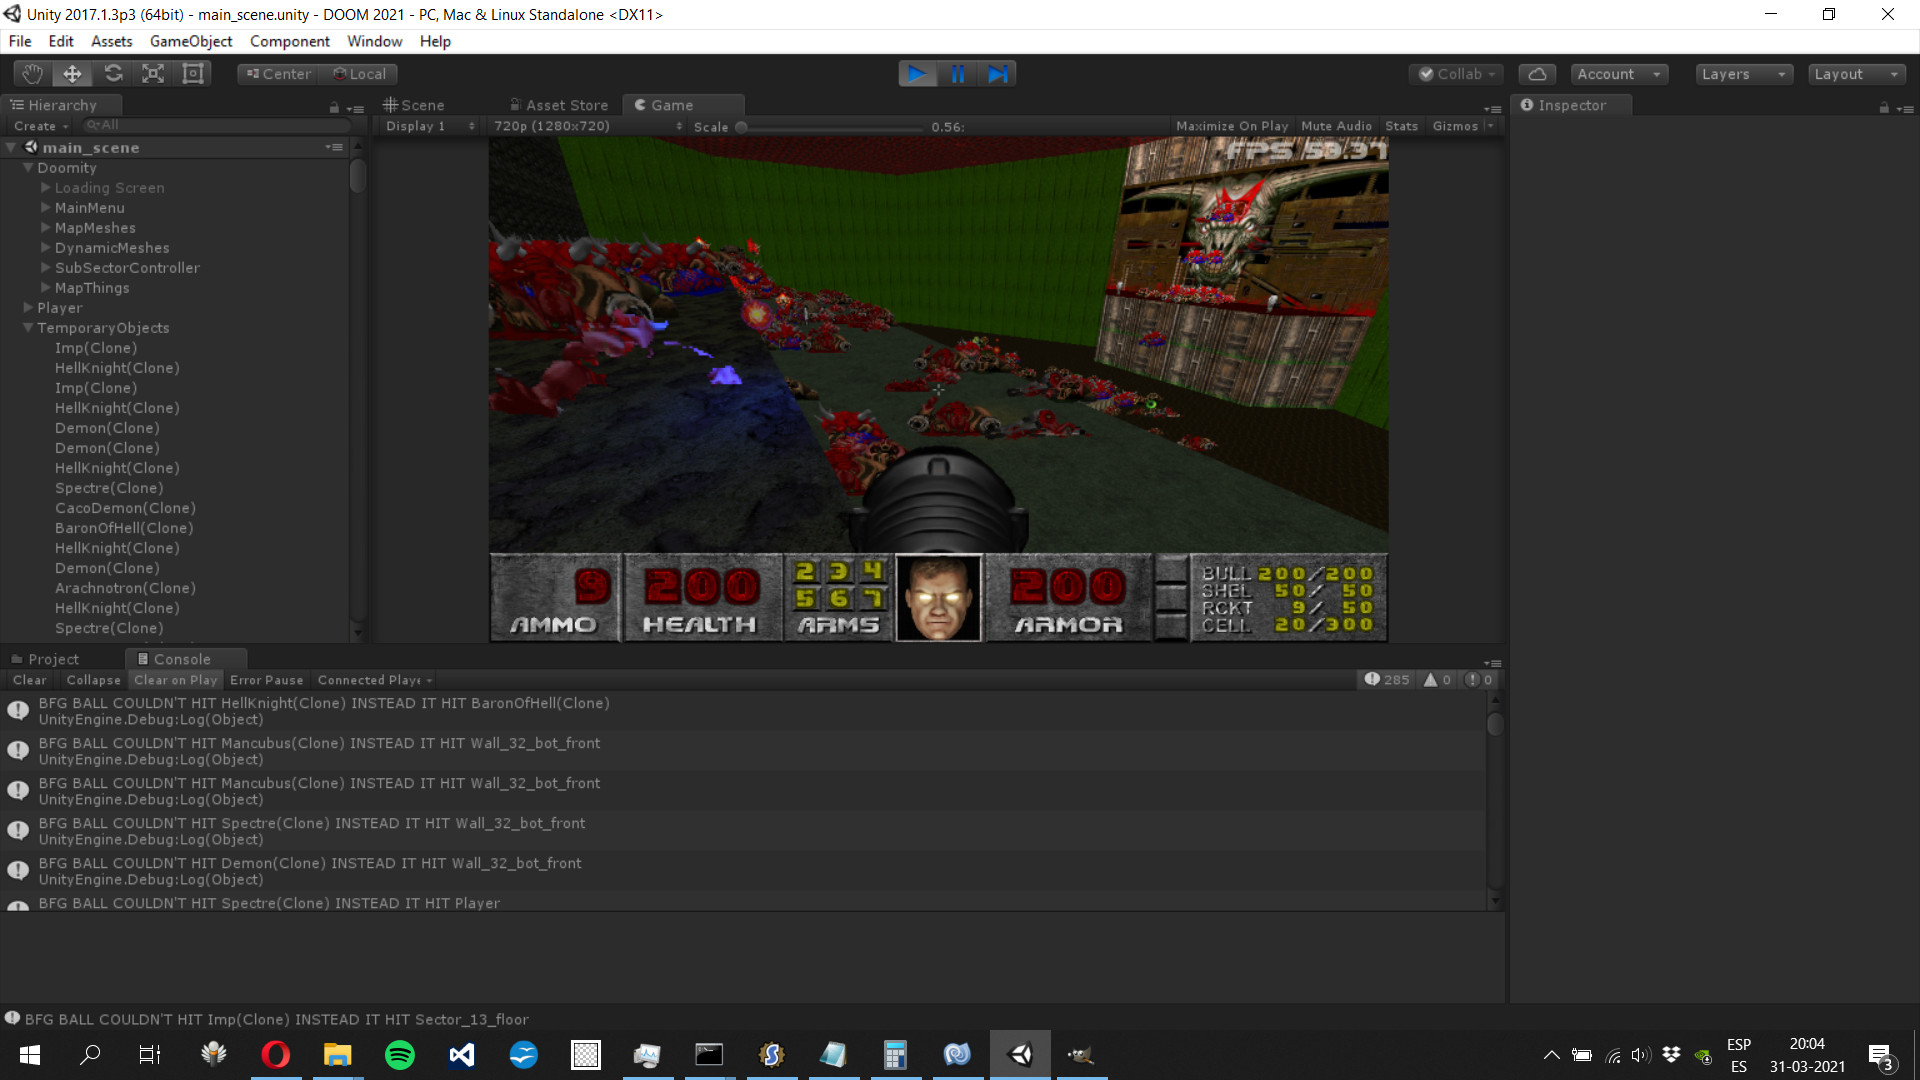
Task: Switch to the Scene tab
Action: point(414,105)
